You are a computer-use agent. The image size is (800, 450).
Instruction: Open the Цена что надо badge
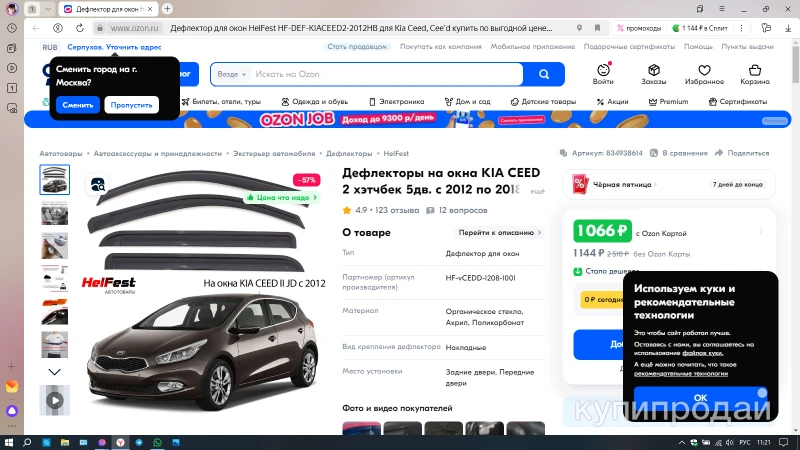[x=282, y=197]
